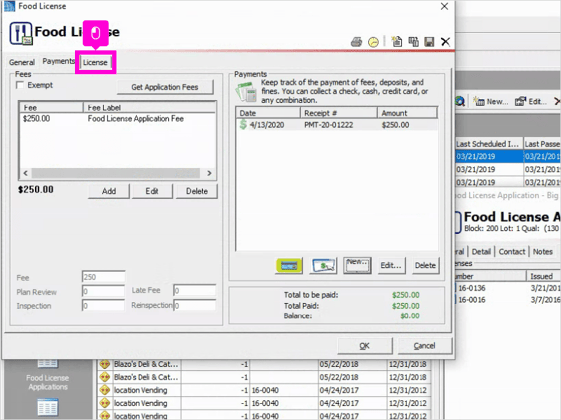Select the 4/13/2020 payment row
The width and height of the screenshot is (561, 420).
click(337, 125)
